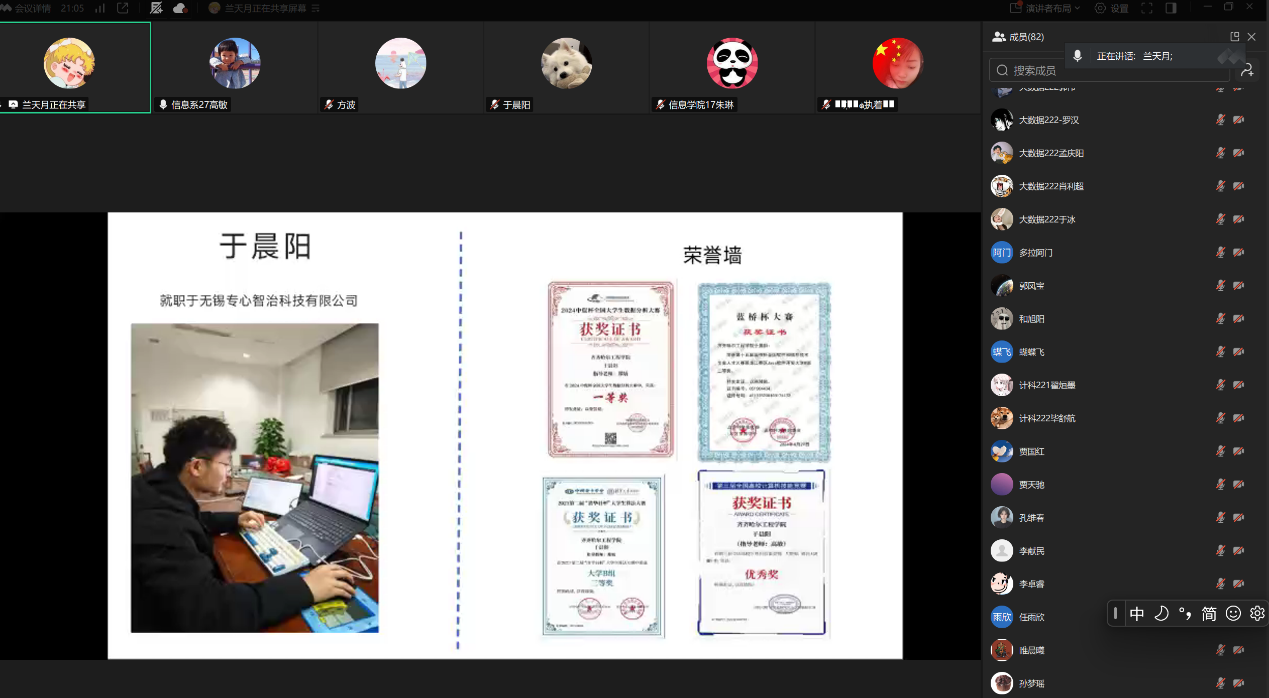The height and width of the screenshot is (698, 1269).
Task: Click the invite member icon beside search
Action: (1246, 70)
